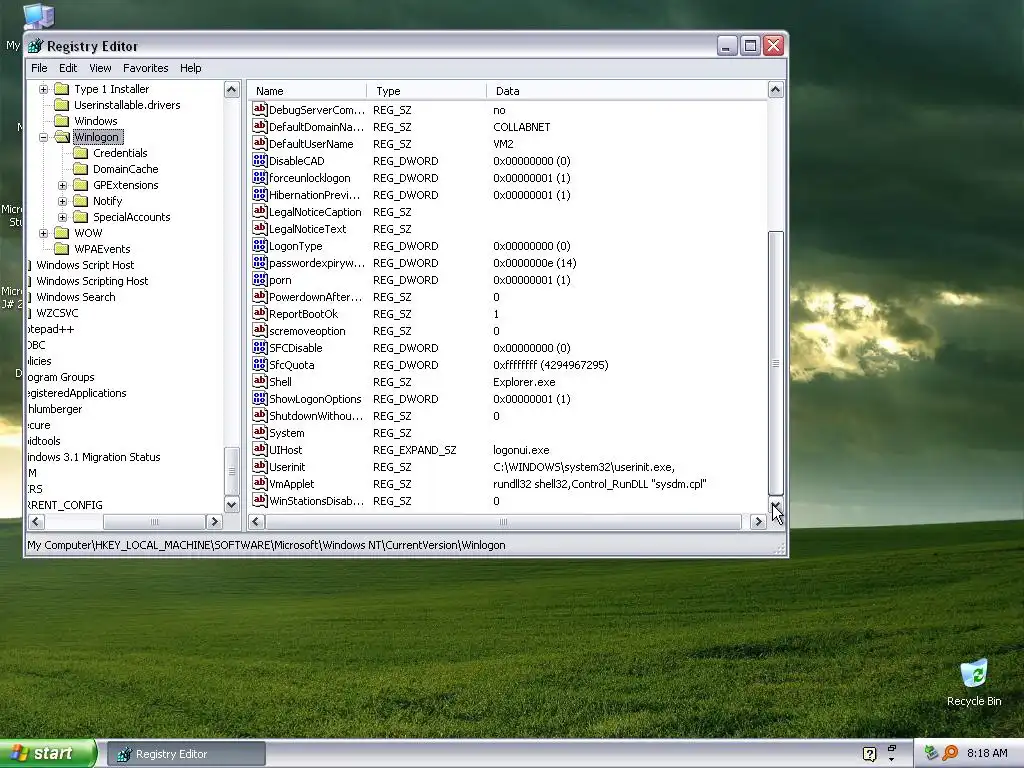Click the values pane scroll left arrow
1024x768 pixels.
pos(256,521)
